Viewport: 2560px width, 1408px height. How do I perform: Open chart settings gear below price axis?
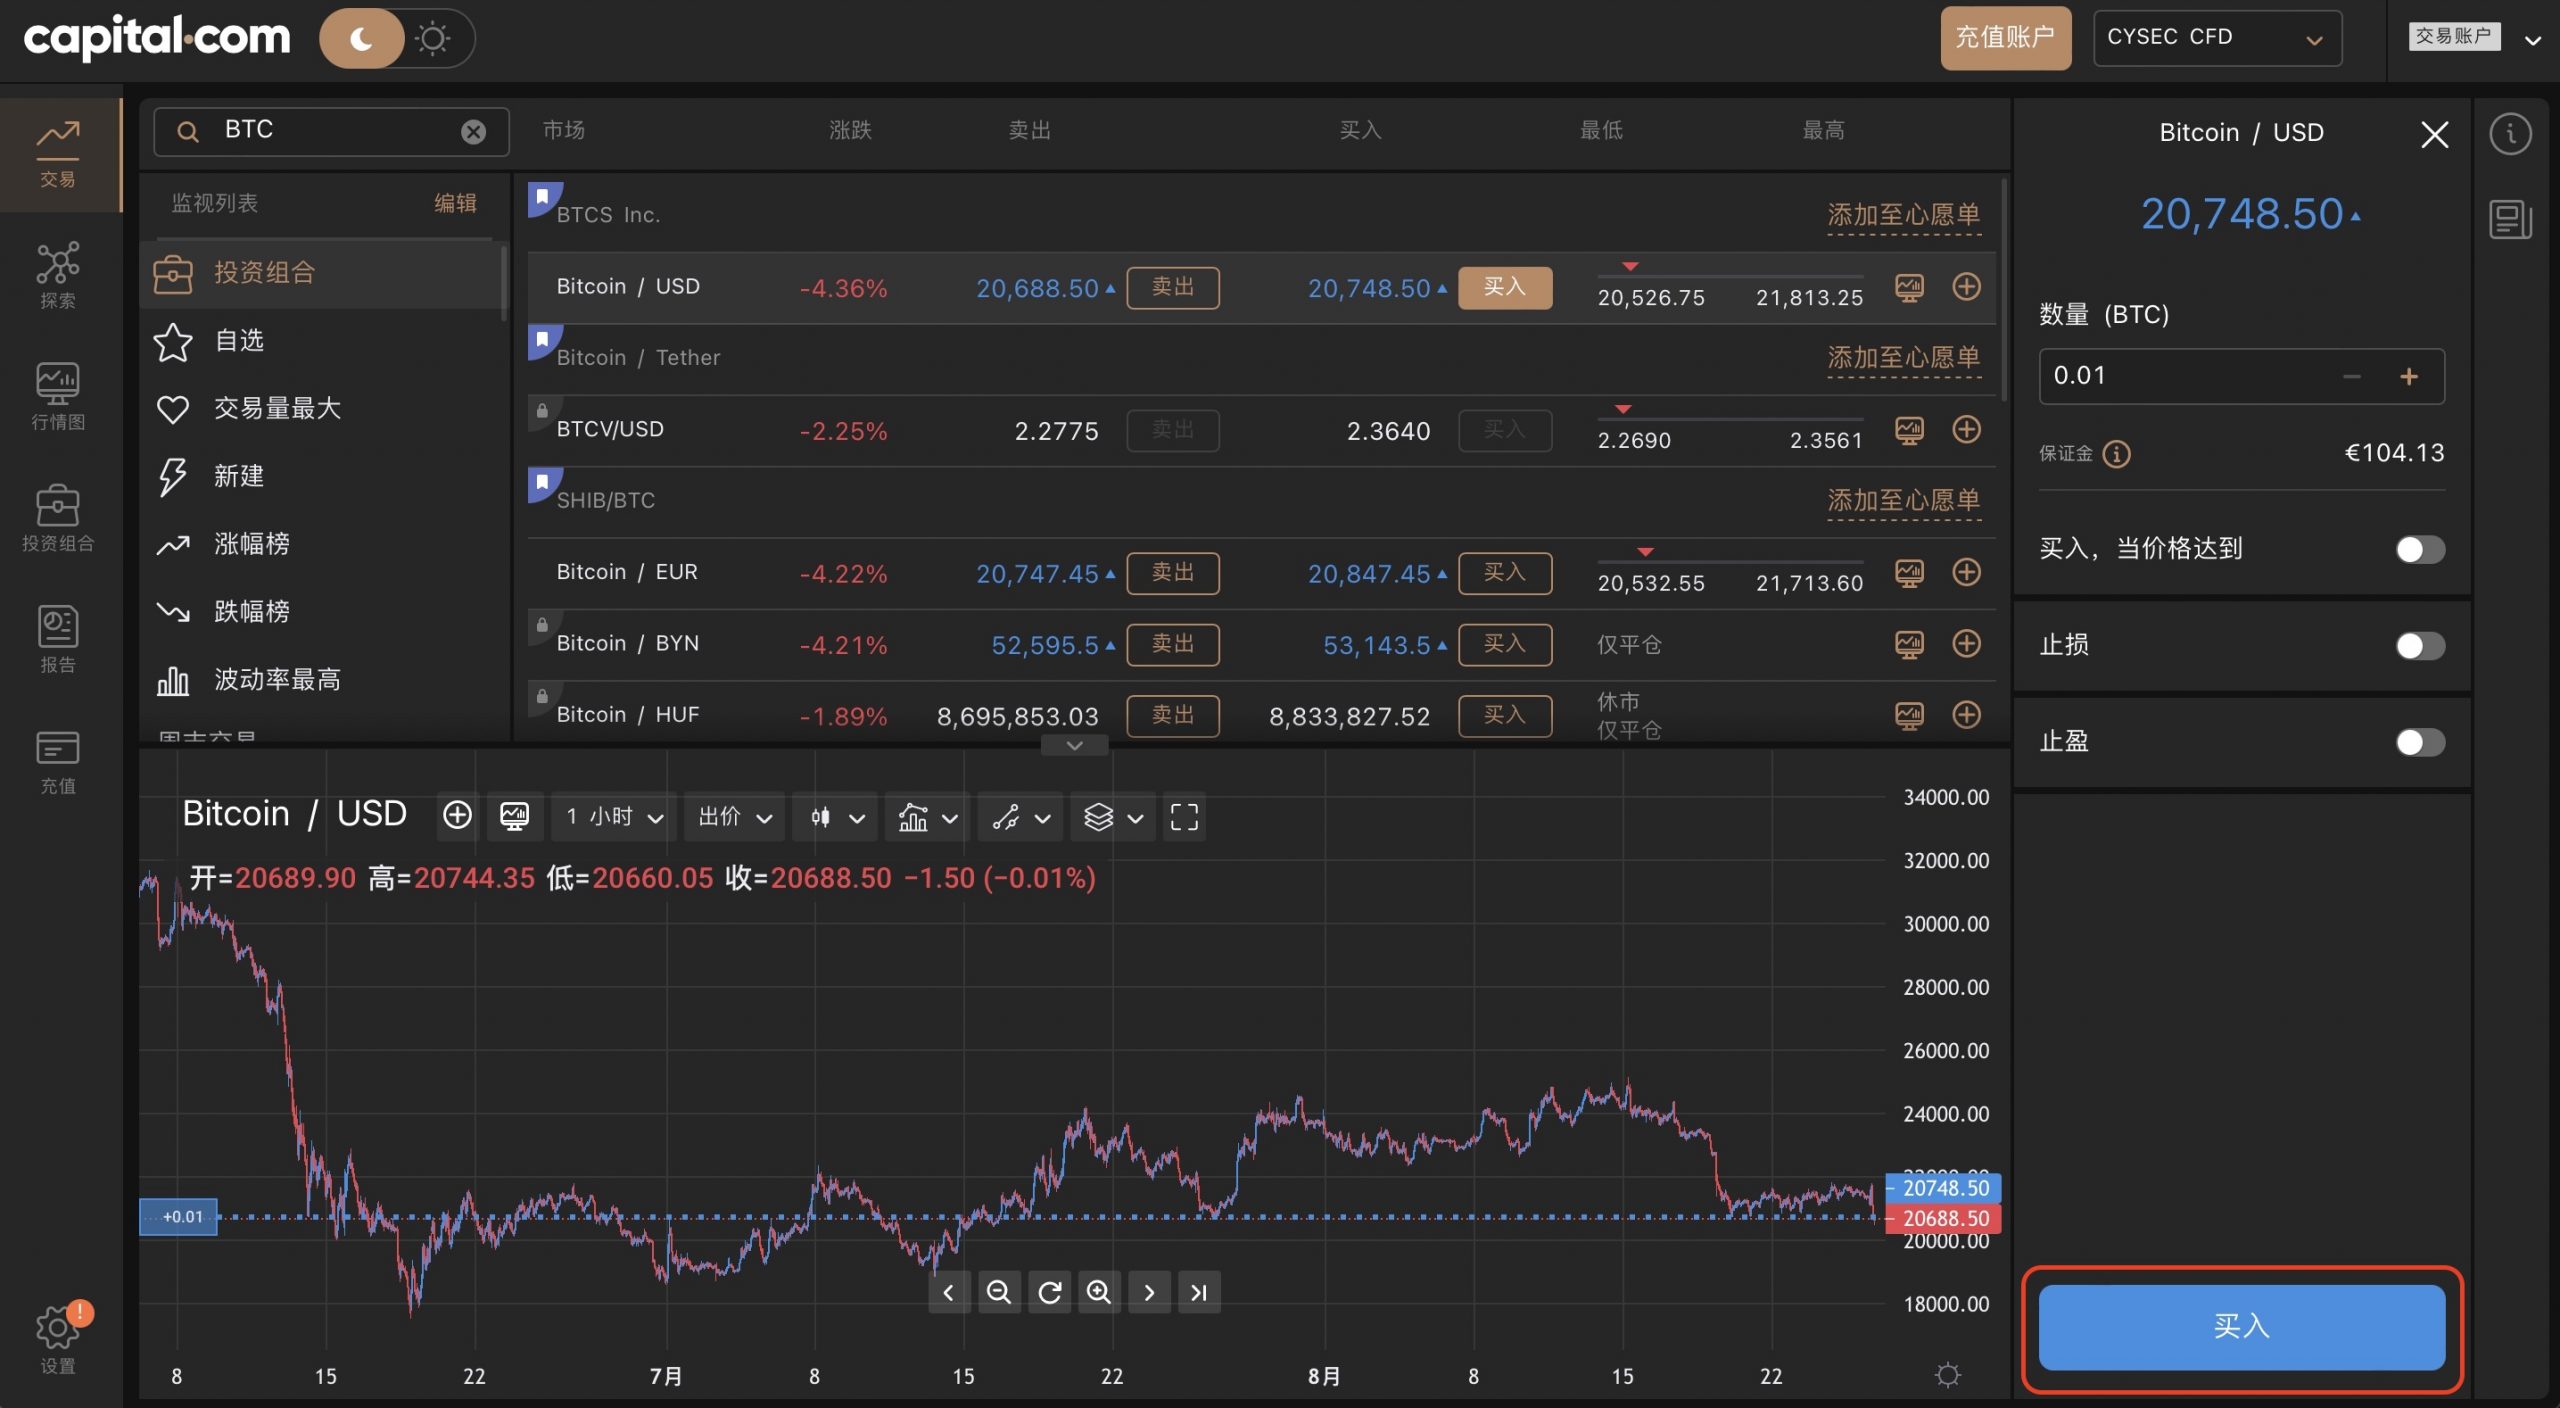1947,1375
